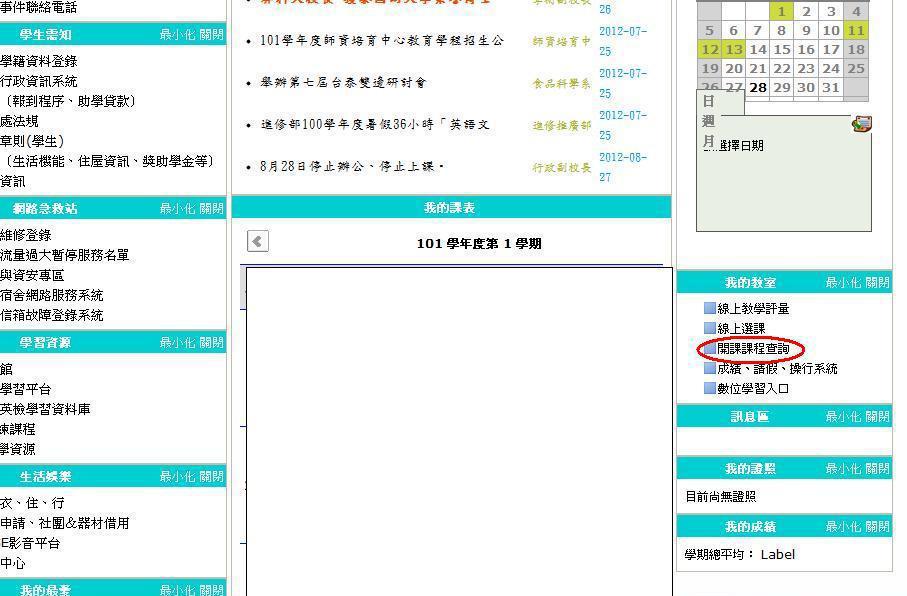
Task: Click the 目前尚無證照 text
Action: tap(721, 496)
